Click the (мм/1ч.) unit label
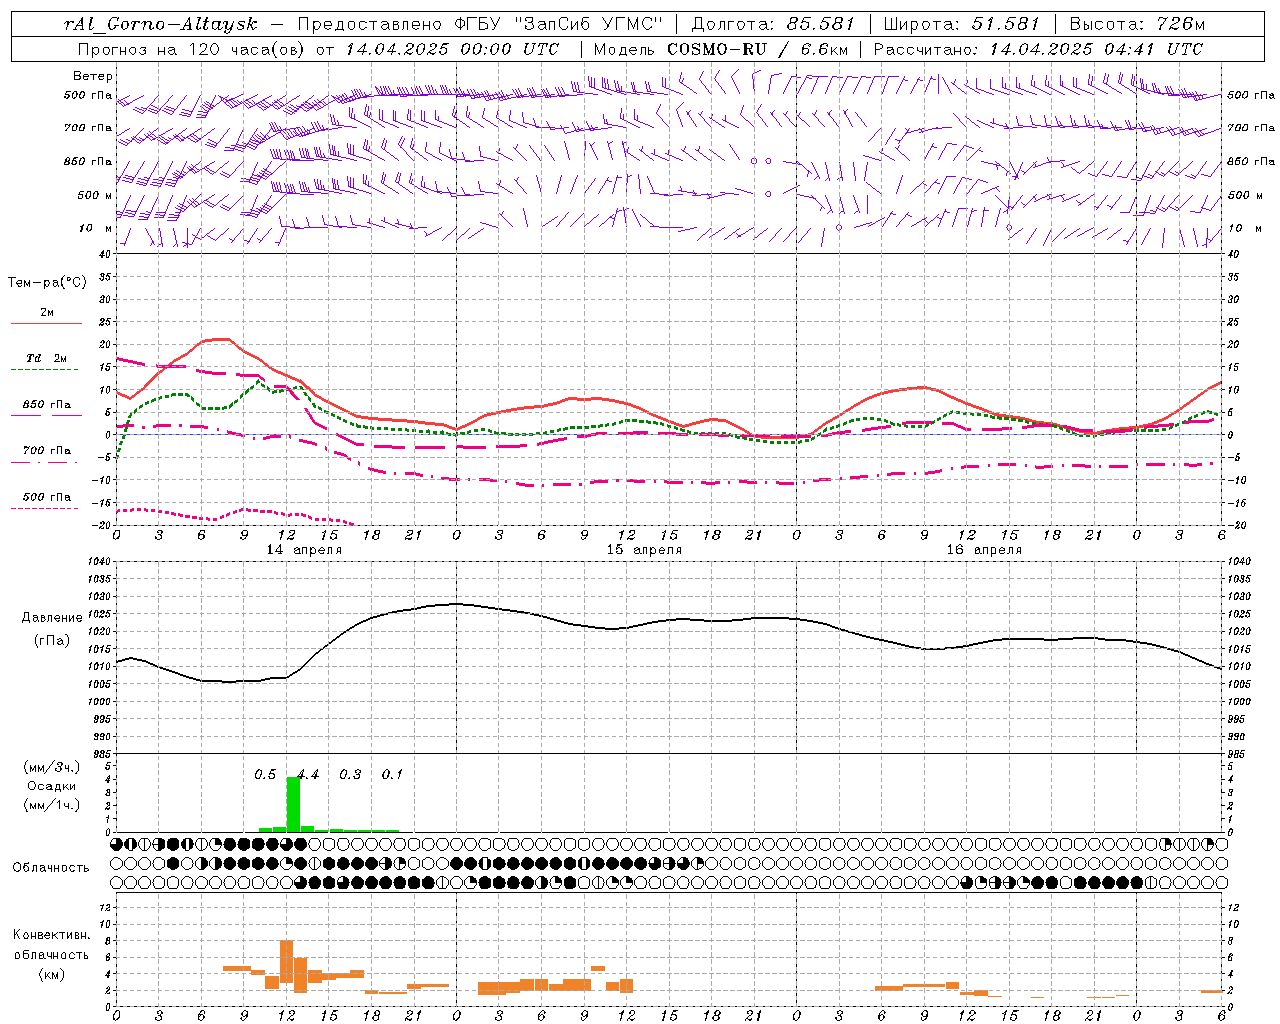The image size is (1280, 1024). pos(51,805)
